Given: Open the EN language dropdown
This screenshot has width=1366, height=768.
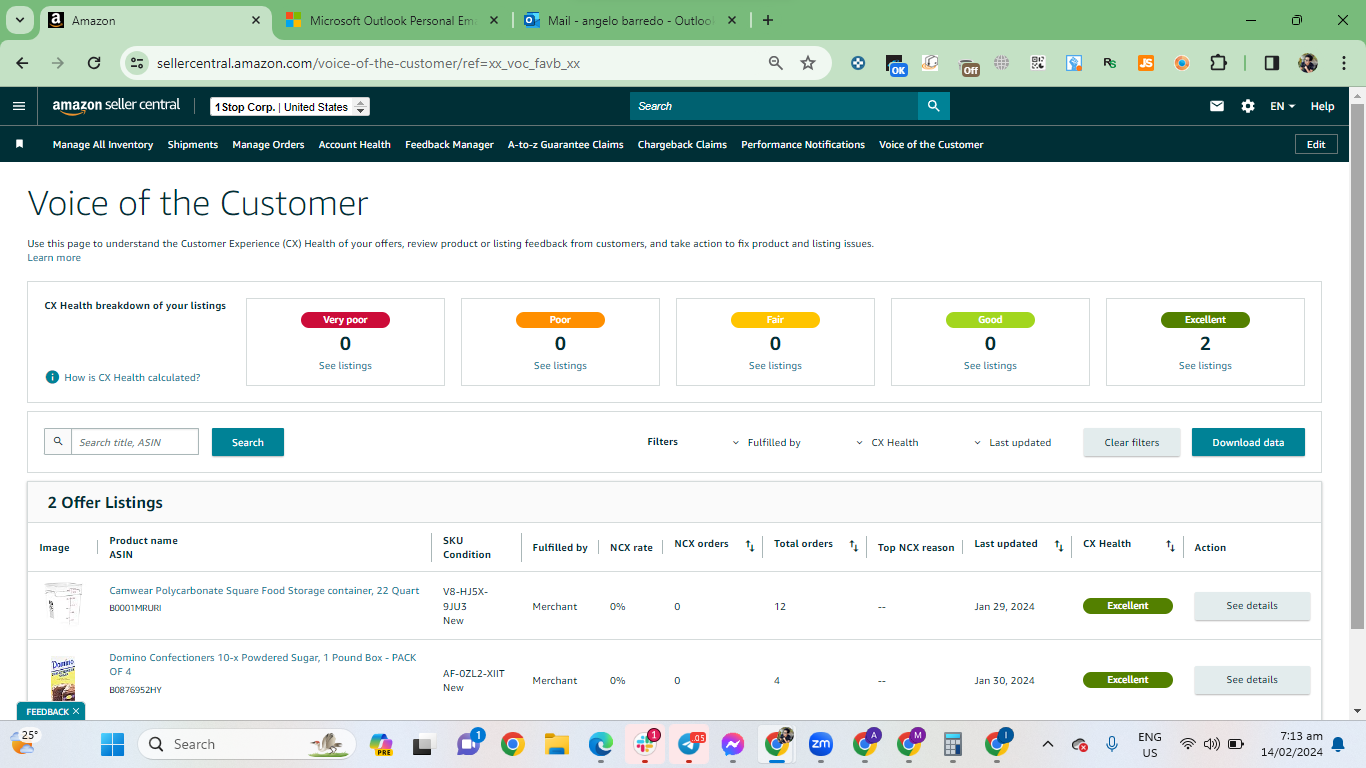Looking at the screenshot, I should pos(1282,106).
